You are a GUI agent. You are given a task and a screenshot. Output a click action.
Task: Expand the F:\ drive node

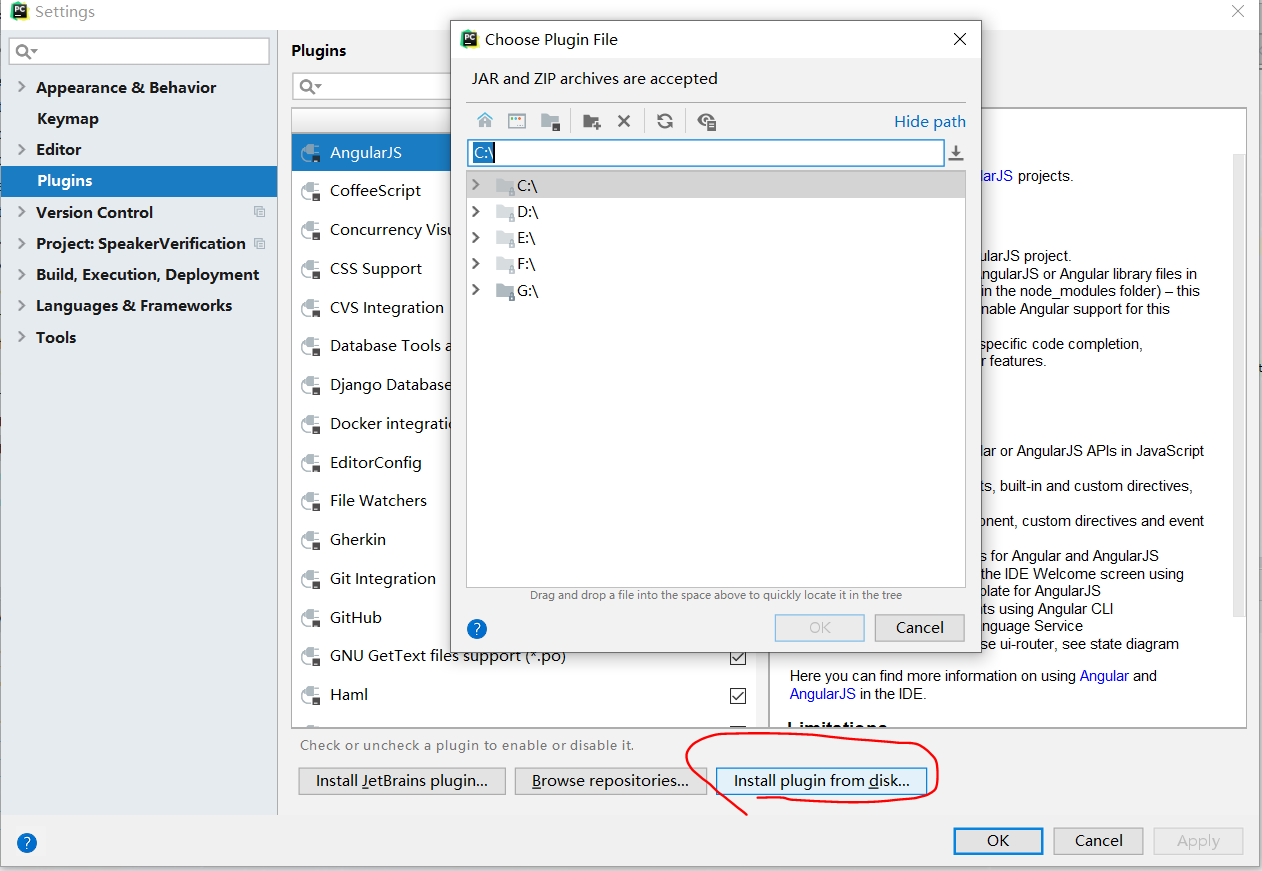(476, 263)
